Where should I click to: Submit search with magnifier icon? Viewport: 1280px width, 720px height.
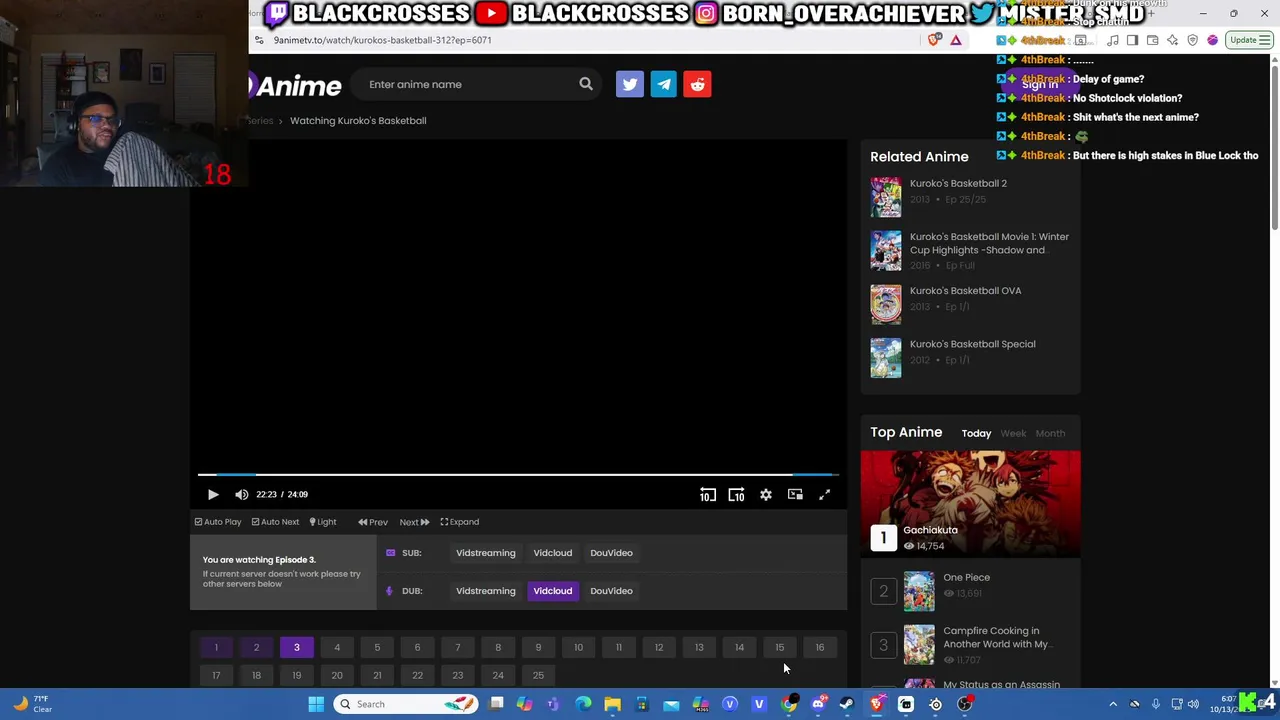click(x=586, y=84)
